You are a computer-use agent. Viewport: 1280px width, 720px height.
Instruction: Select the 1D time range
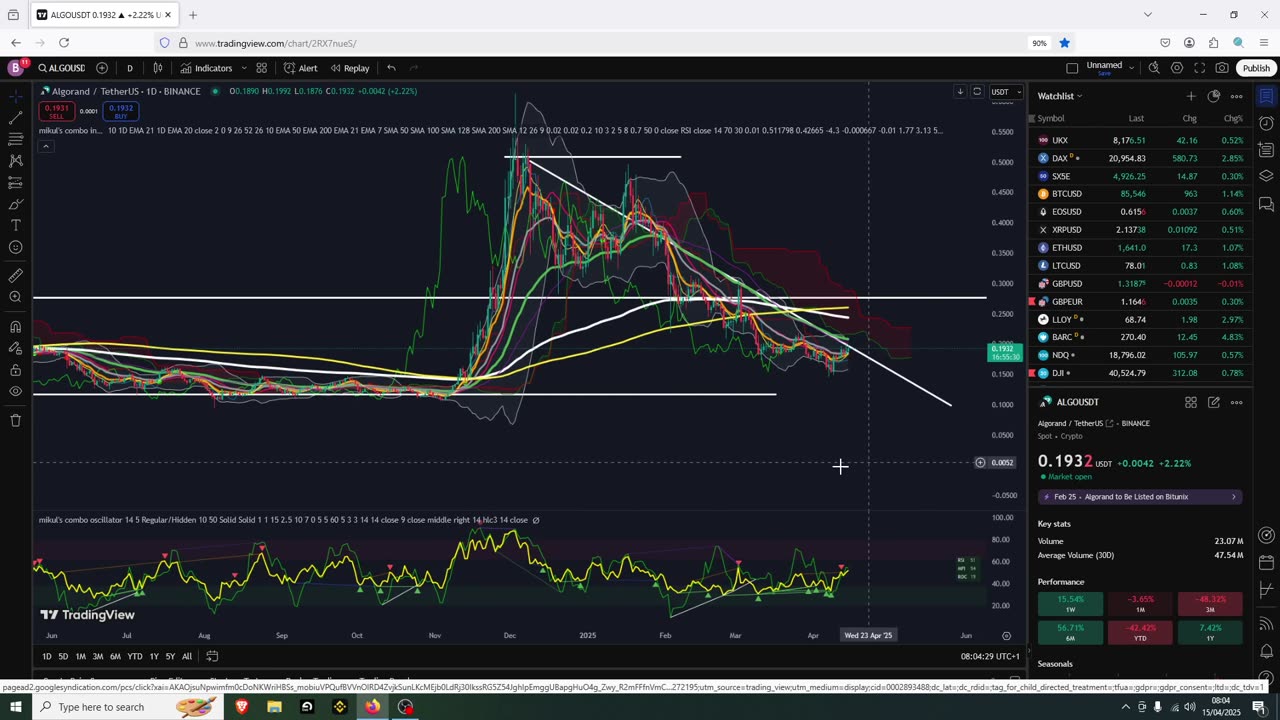pos(46,656)
